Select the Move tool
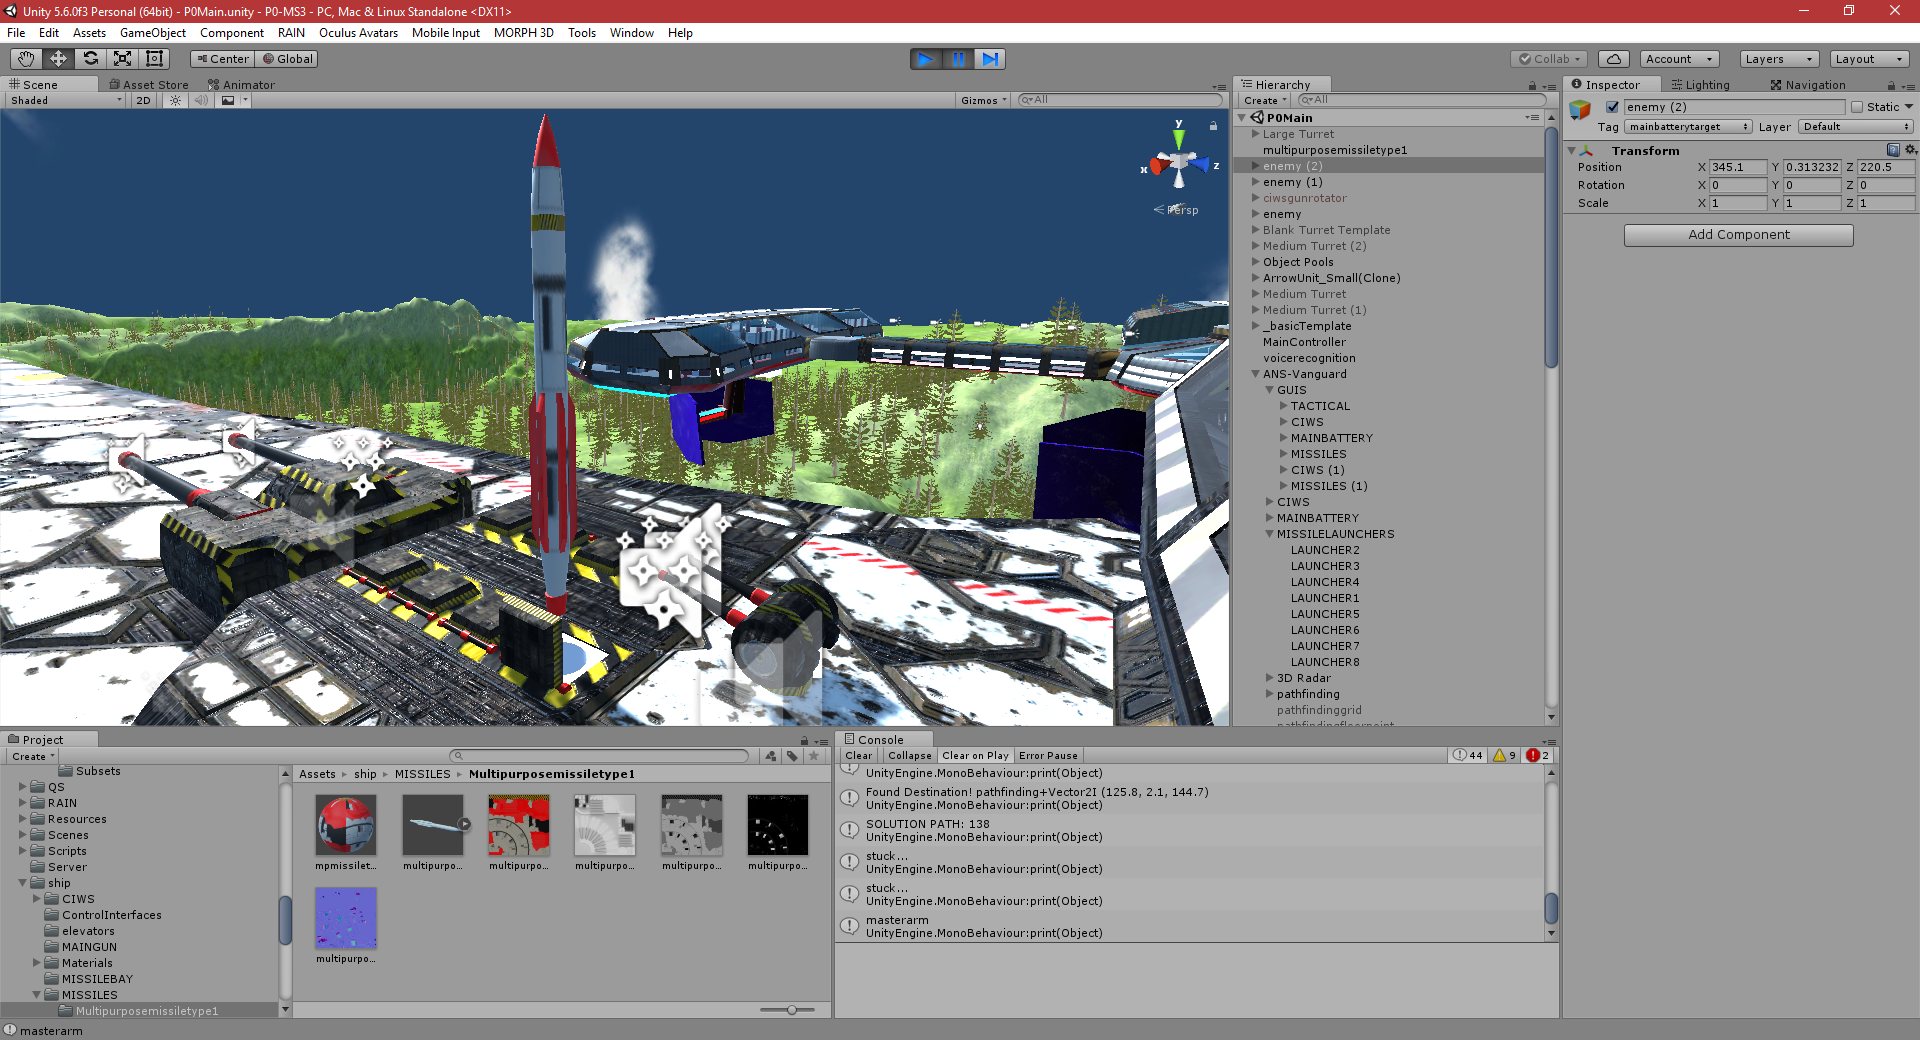Viewport: 1920px width, 1040px height. coord(58,59)
